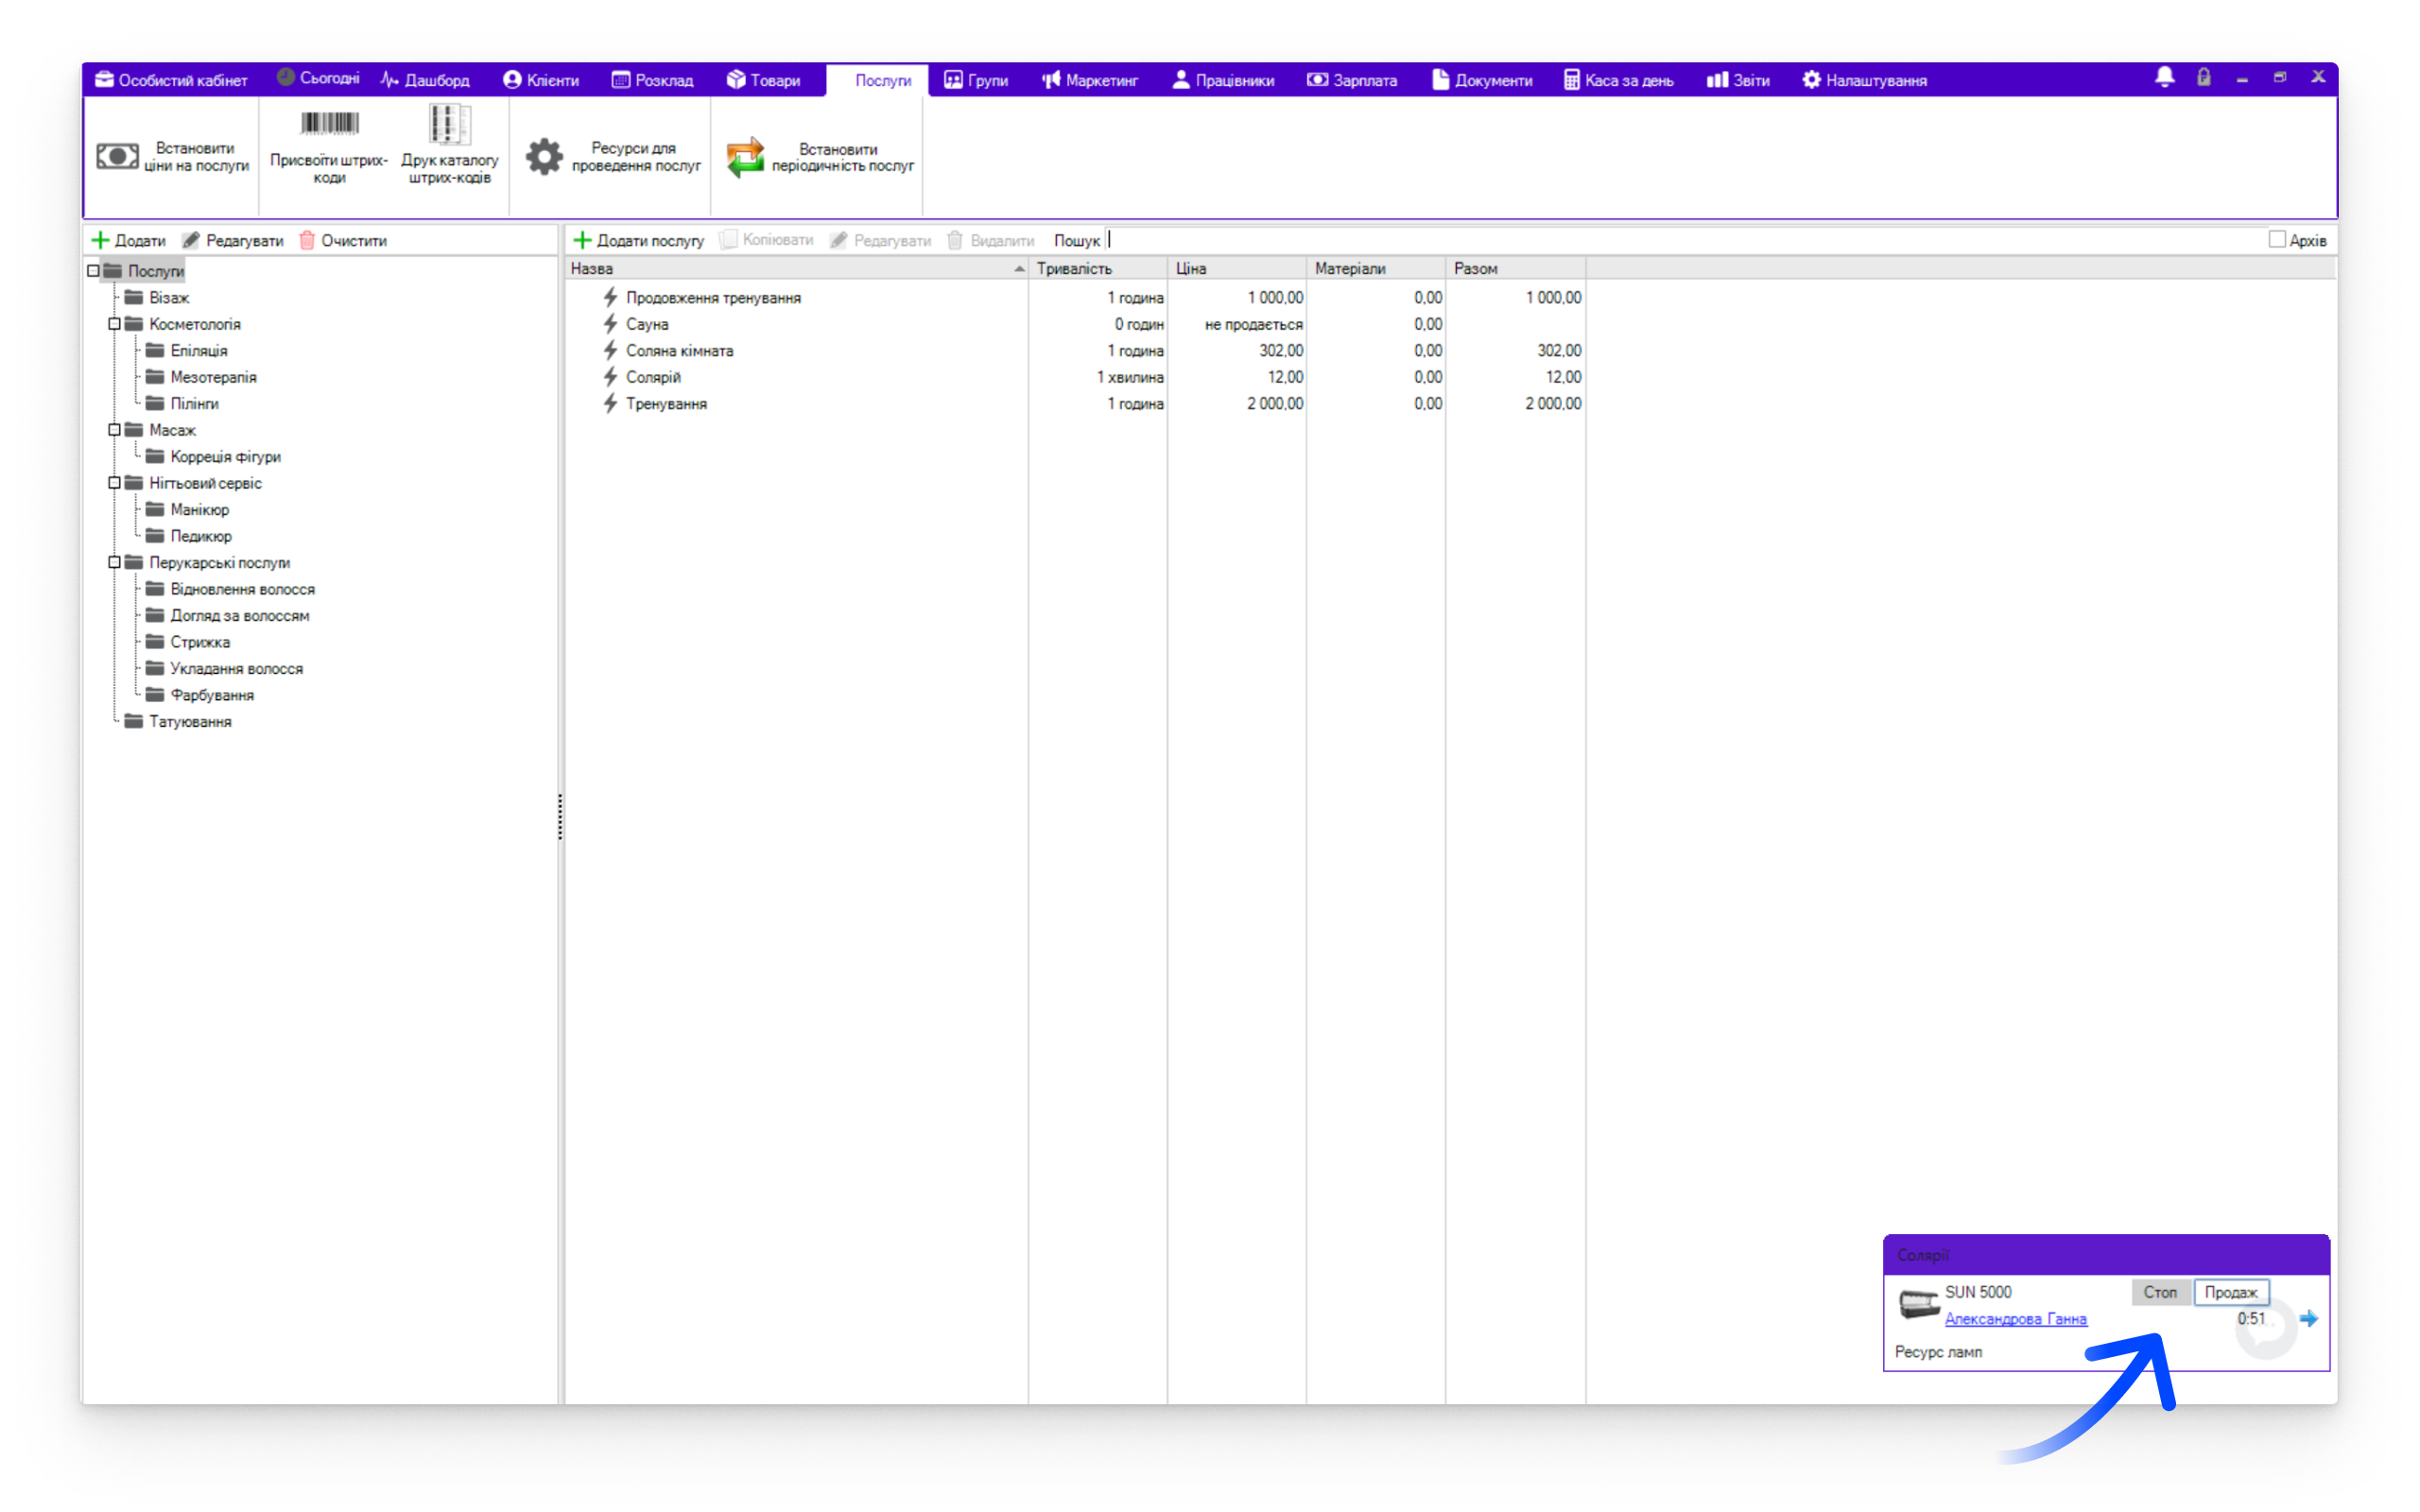Screen dimensions: 2420x1512
Task: Open the Каса за день tab
Action: [1618, 80]
